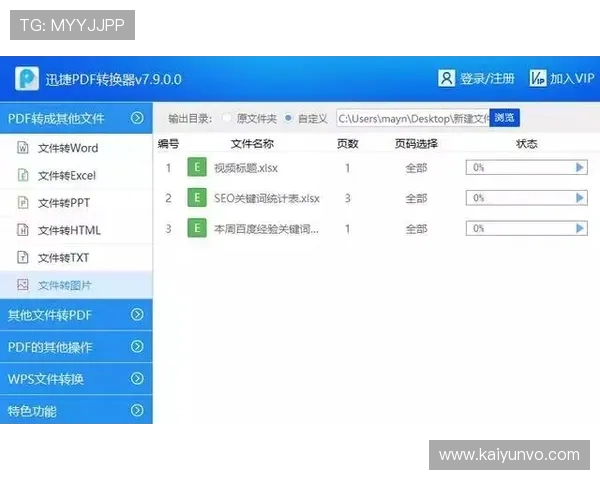The image size is (600, 480).
Task: Click the green E icon of 本周百度经验关键词
Action: pos(197,228)
